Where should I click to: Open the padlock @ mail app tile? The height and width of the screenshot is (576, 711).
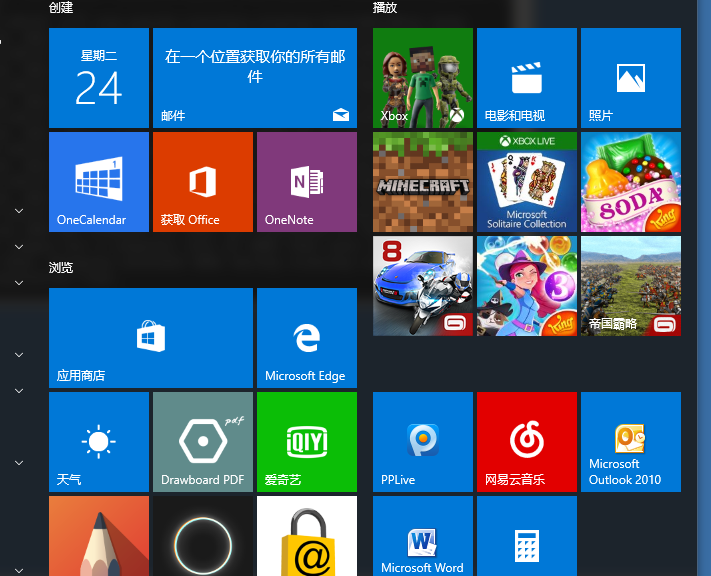307,536
